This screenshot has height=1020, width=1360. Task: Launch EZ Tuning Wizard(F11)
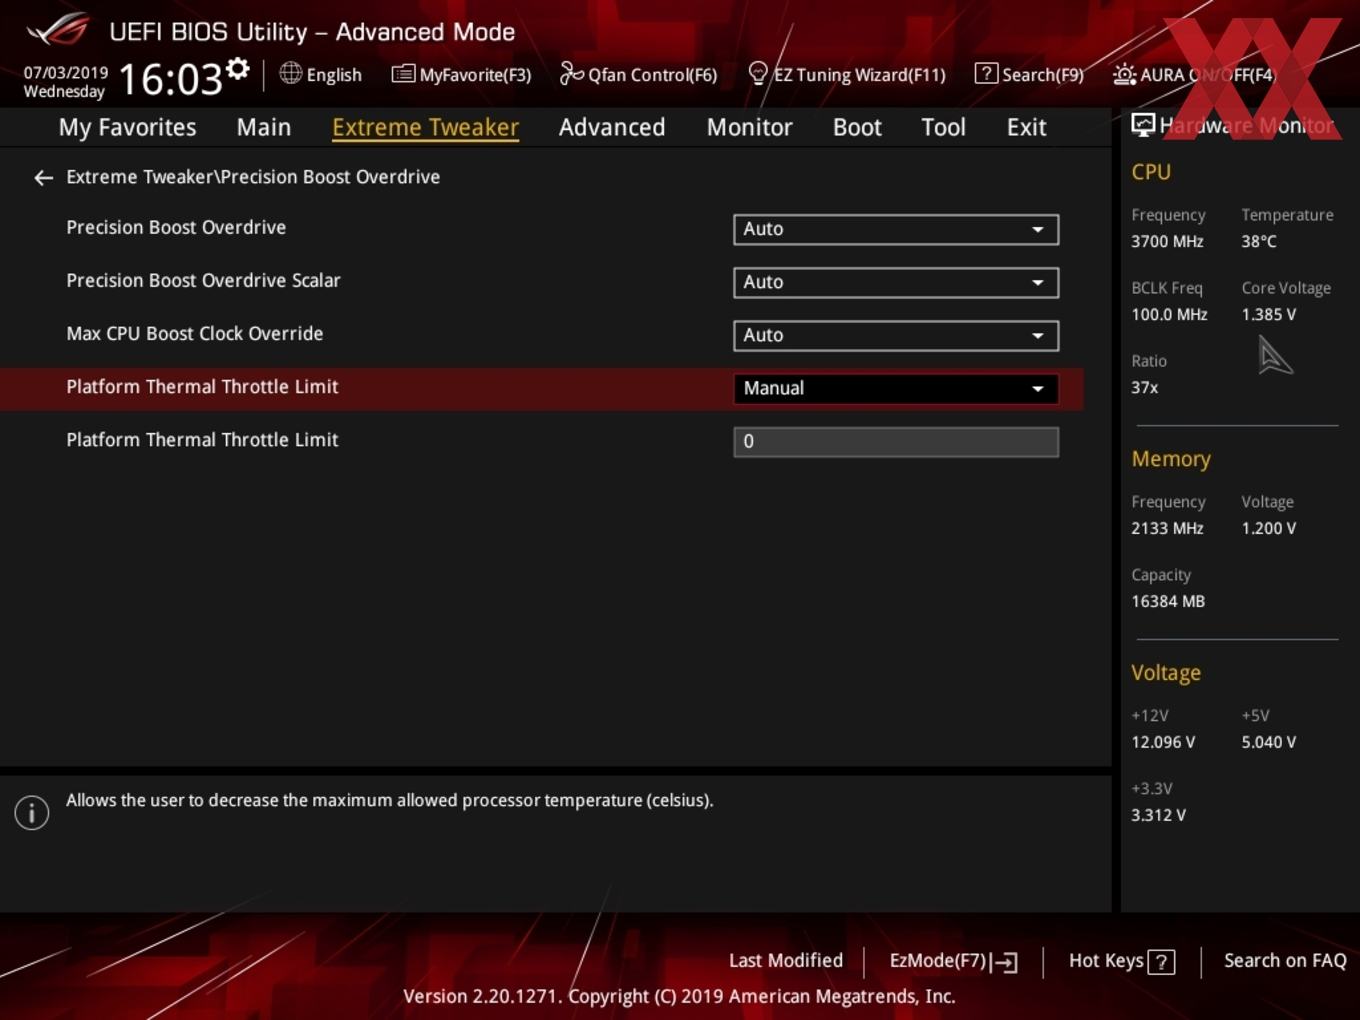tap(847, 75)
